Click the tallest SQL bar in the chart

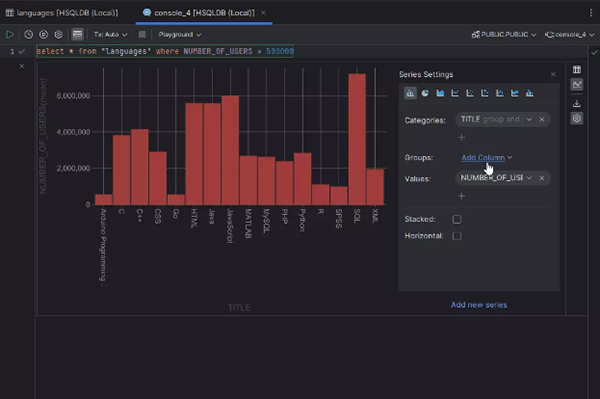pos(357,139)
